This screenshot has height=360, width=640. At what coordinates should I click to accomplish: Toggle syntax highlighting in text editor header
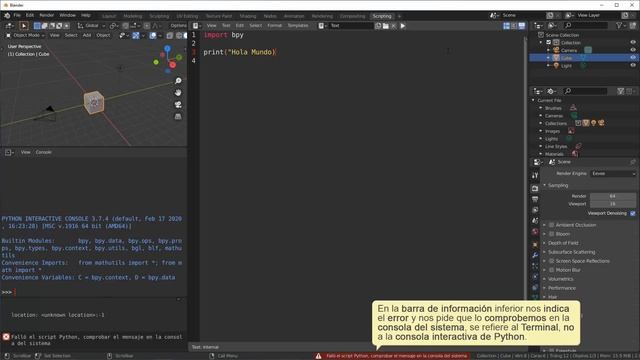(x=522, y=26)
